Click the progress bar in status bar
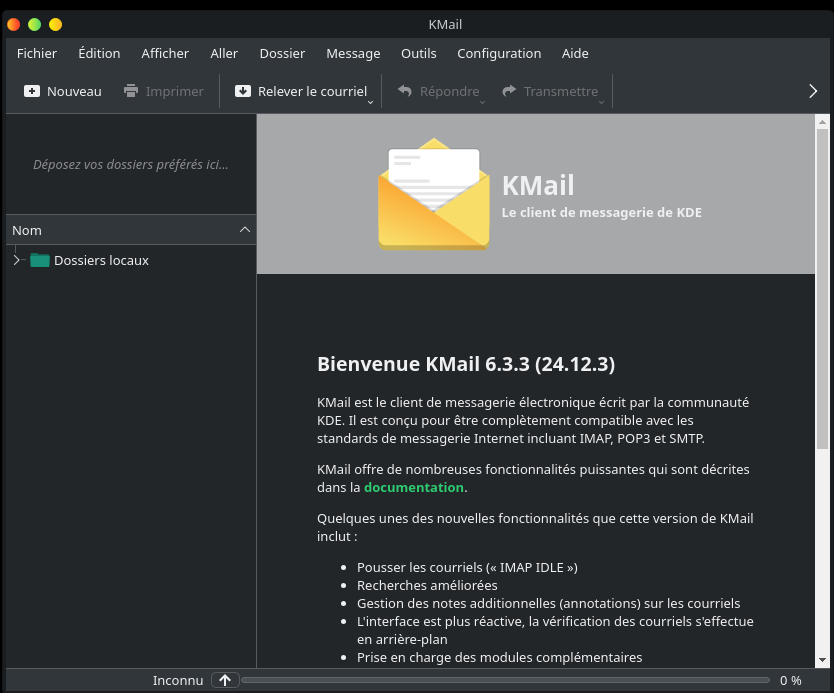The image size is (834, 693). pyautogui.click(x=505, y=680)
